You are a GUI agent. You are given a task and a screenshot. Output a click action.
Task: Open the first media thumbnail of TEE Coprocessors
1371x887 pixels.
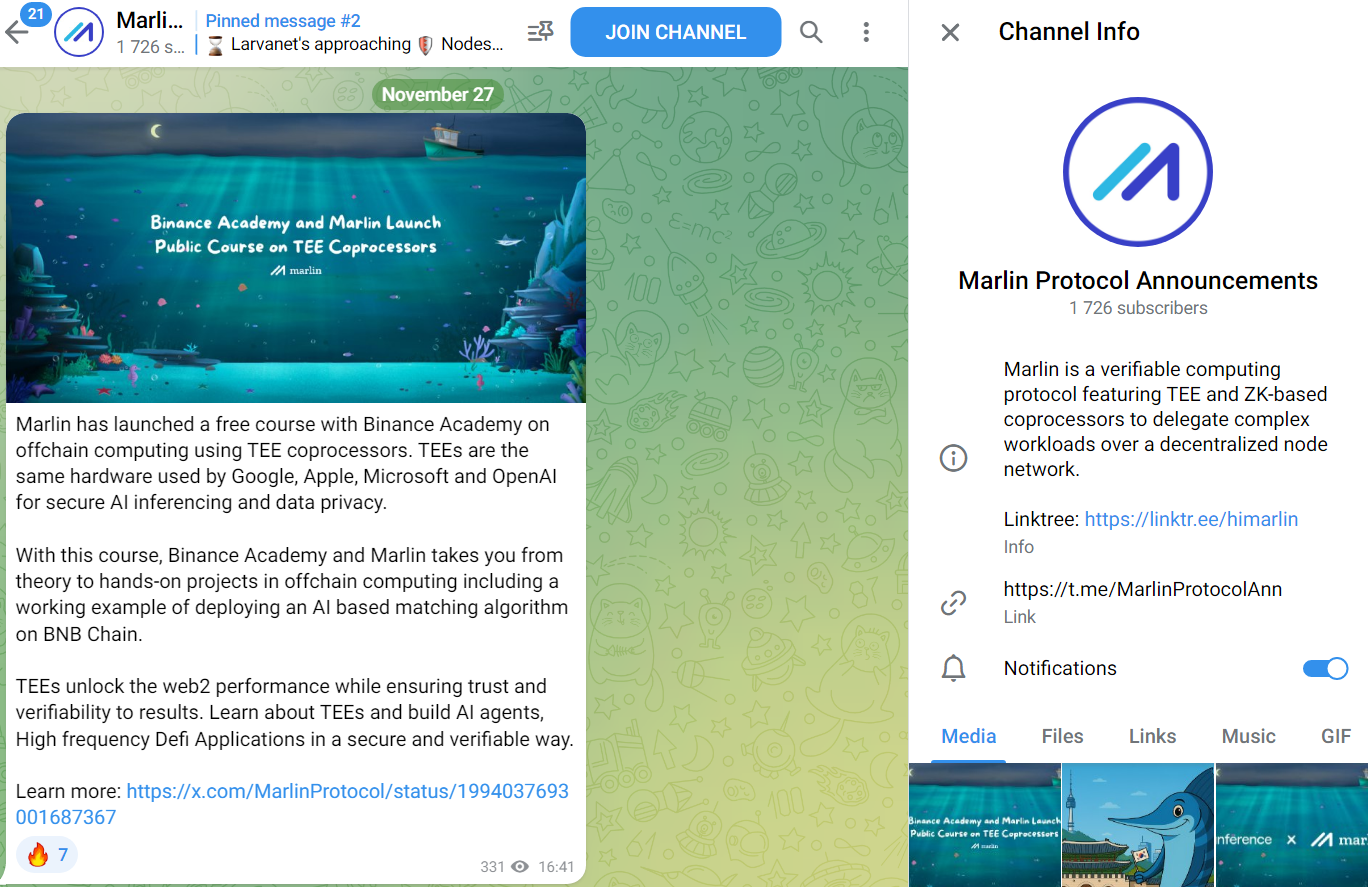984,825
